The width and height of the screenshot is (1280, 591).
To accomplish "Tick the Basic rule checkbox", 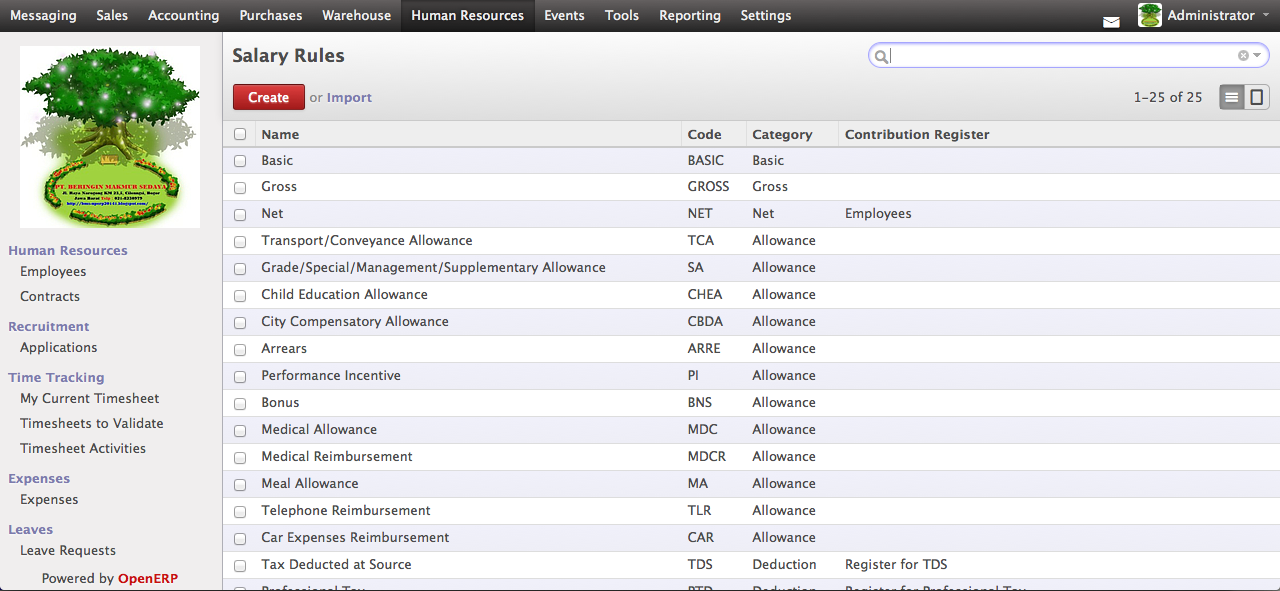I will (x=240, y=160).
